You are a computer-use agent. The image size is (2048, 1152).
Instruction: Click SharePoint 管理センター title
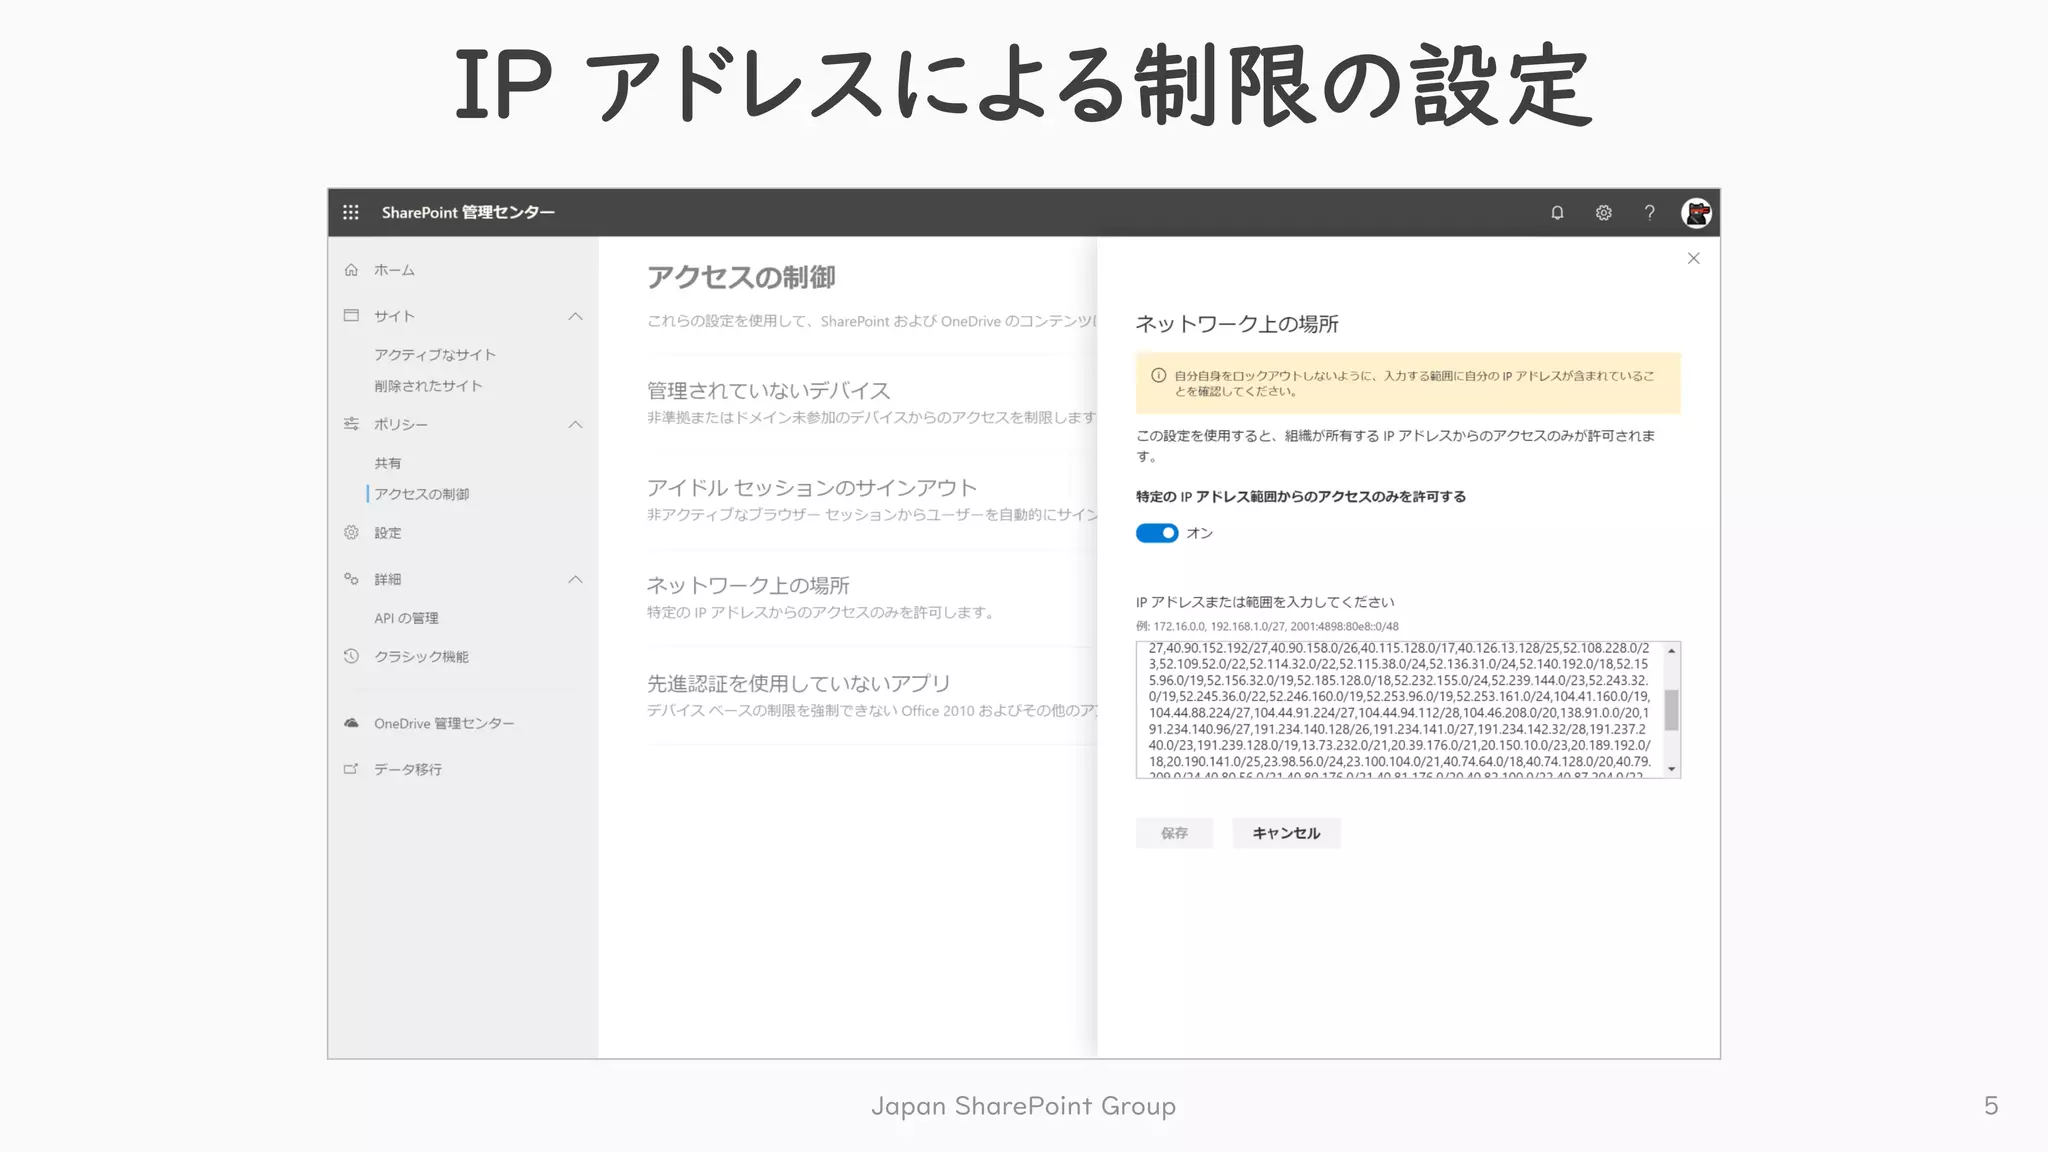coord(468,212)
